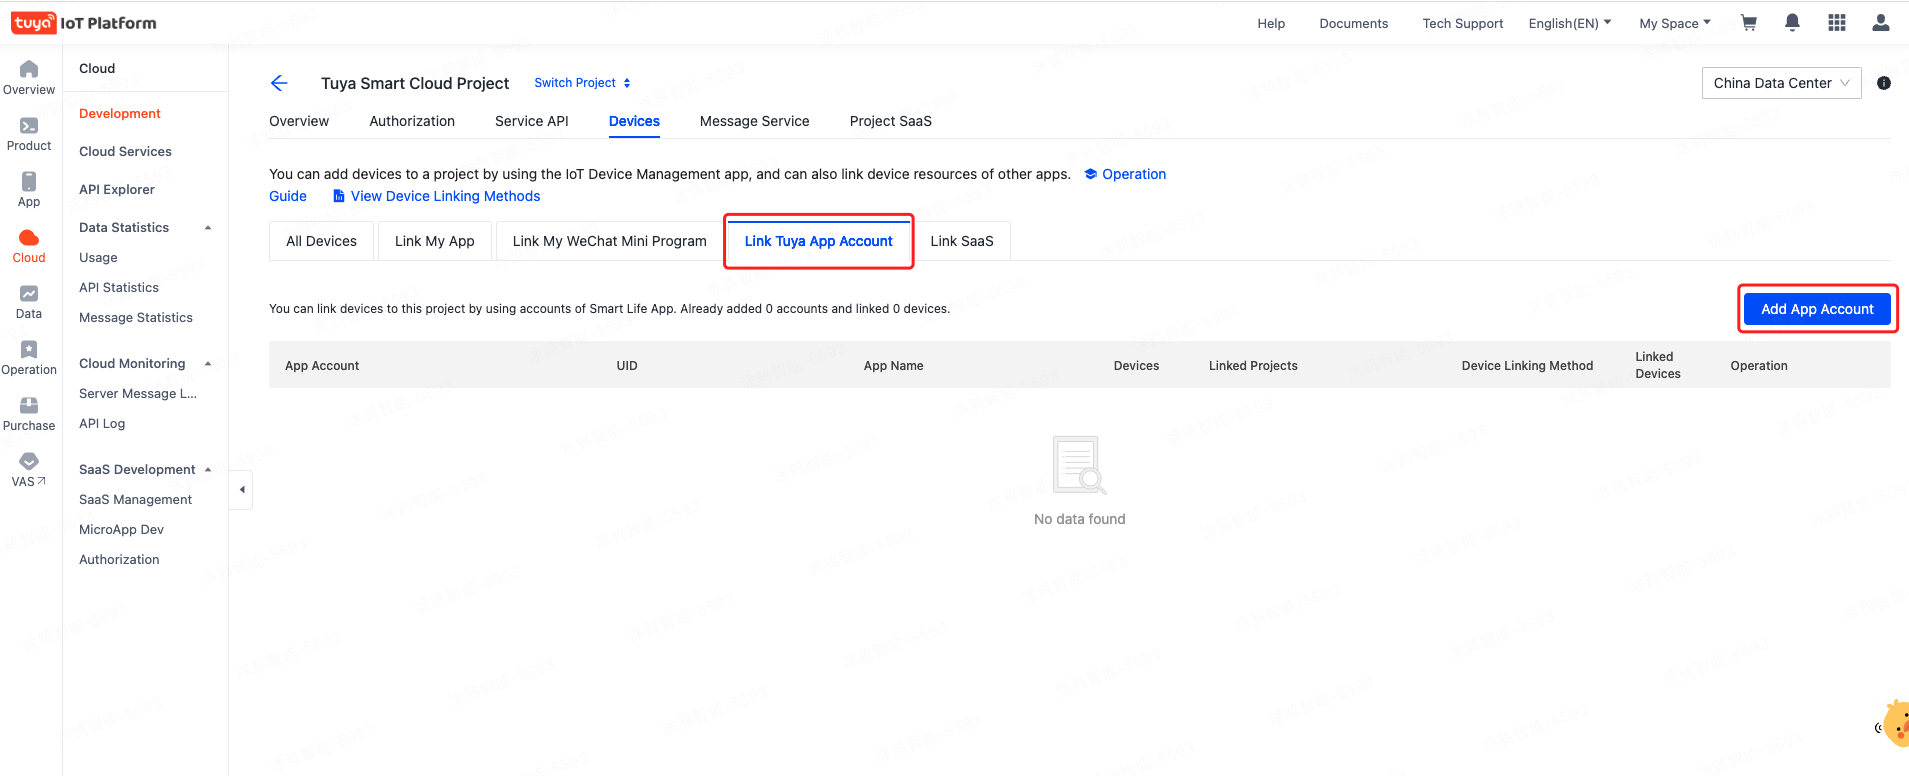The height and width of the screenshot is (776, 1909).
Task: Open the My Space dropdown
Action: coord(1675,23)
